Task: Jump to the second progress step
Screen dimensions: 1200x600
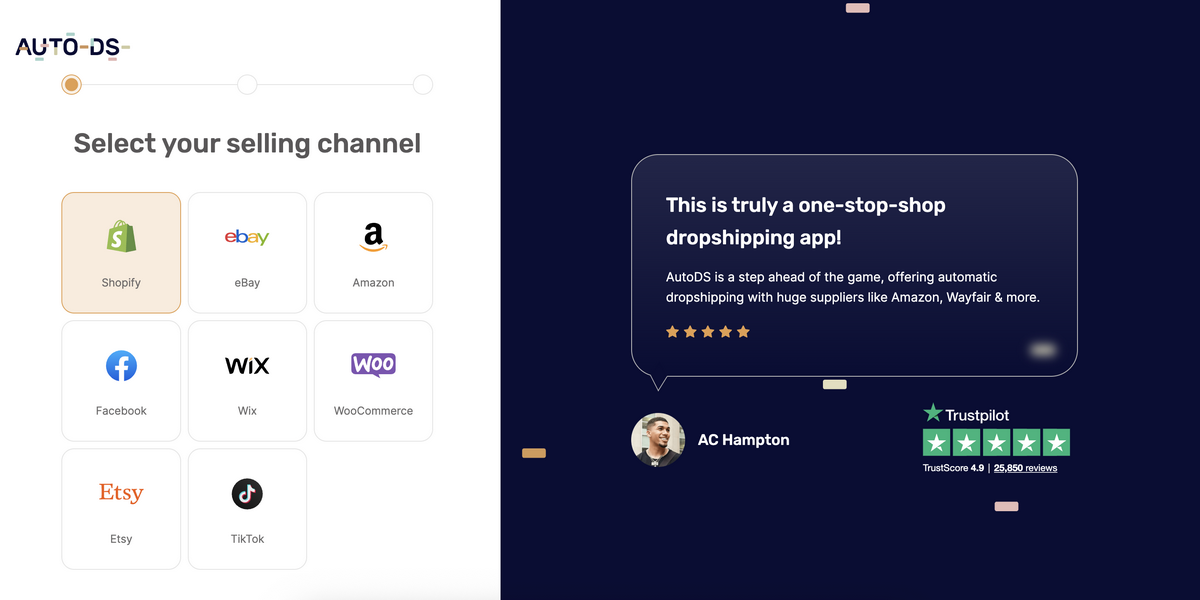Action: [x=247, y=85]
